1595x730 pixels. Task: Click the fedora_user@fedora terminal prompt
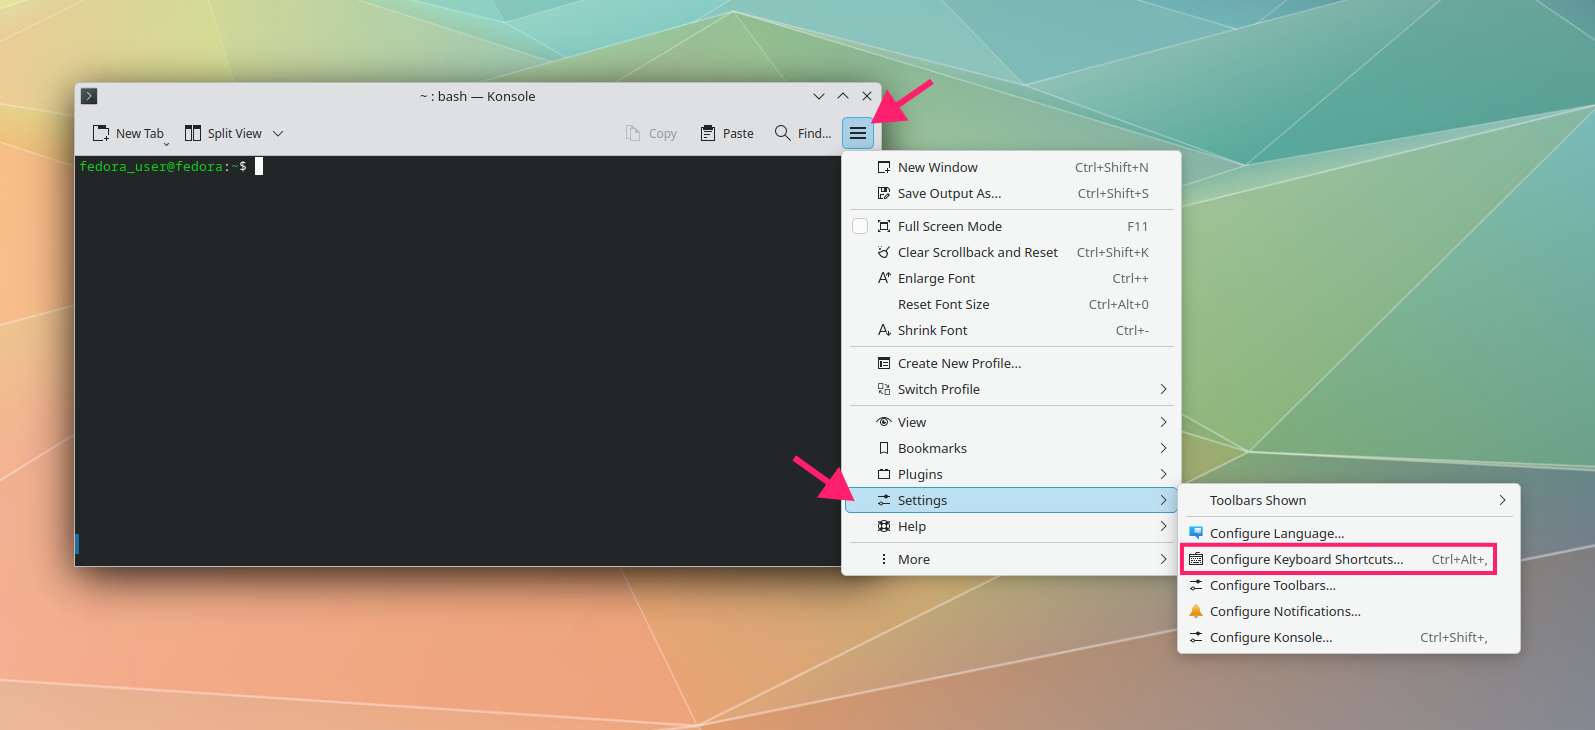[163, 166]
